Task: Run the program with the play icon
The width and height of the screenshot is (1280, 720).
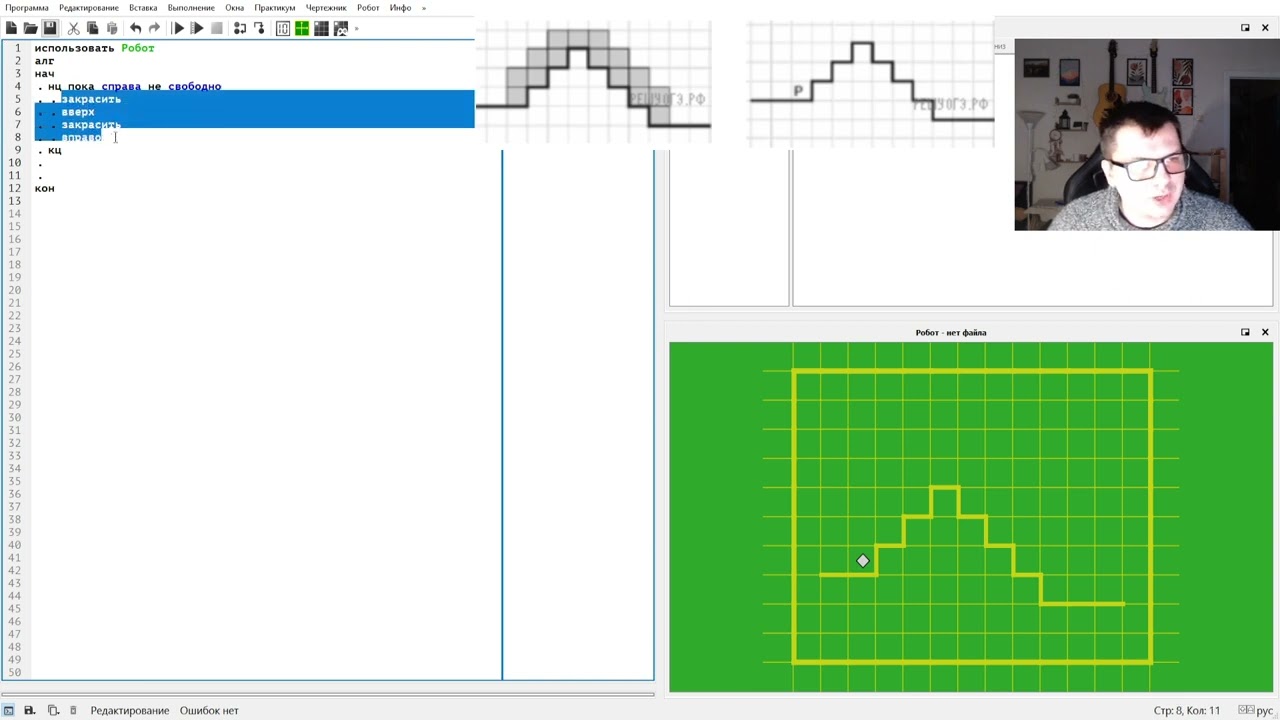Action: pyautogui.click(x=178, y=28)
